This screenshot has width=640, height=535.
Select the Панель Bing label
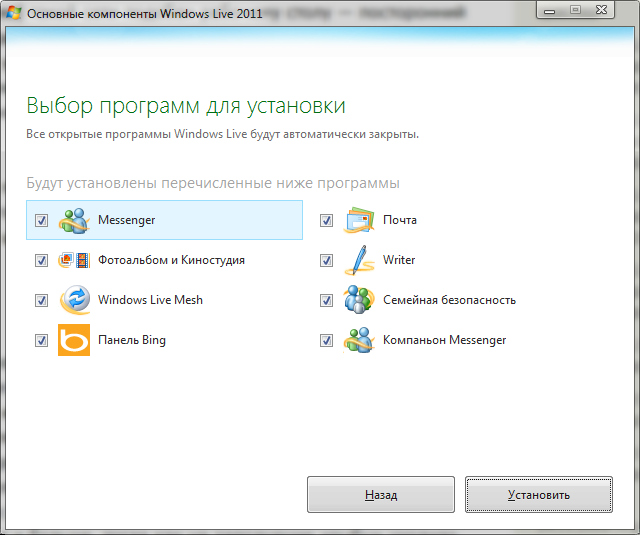pyautogui.click(x=132, y=340)
